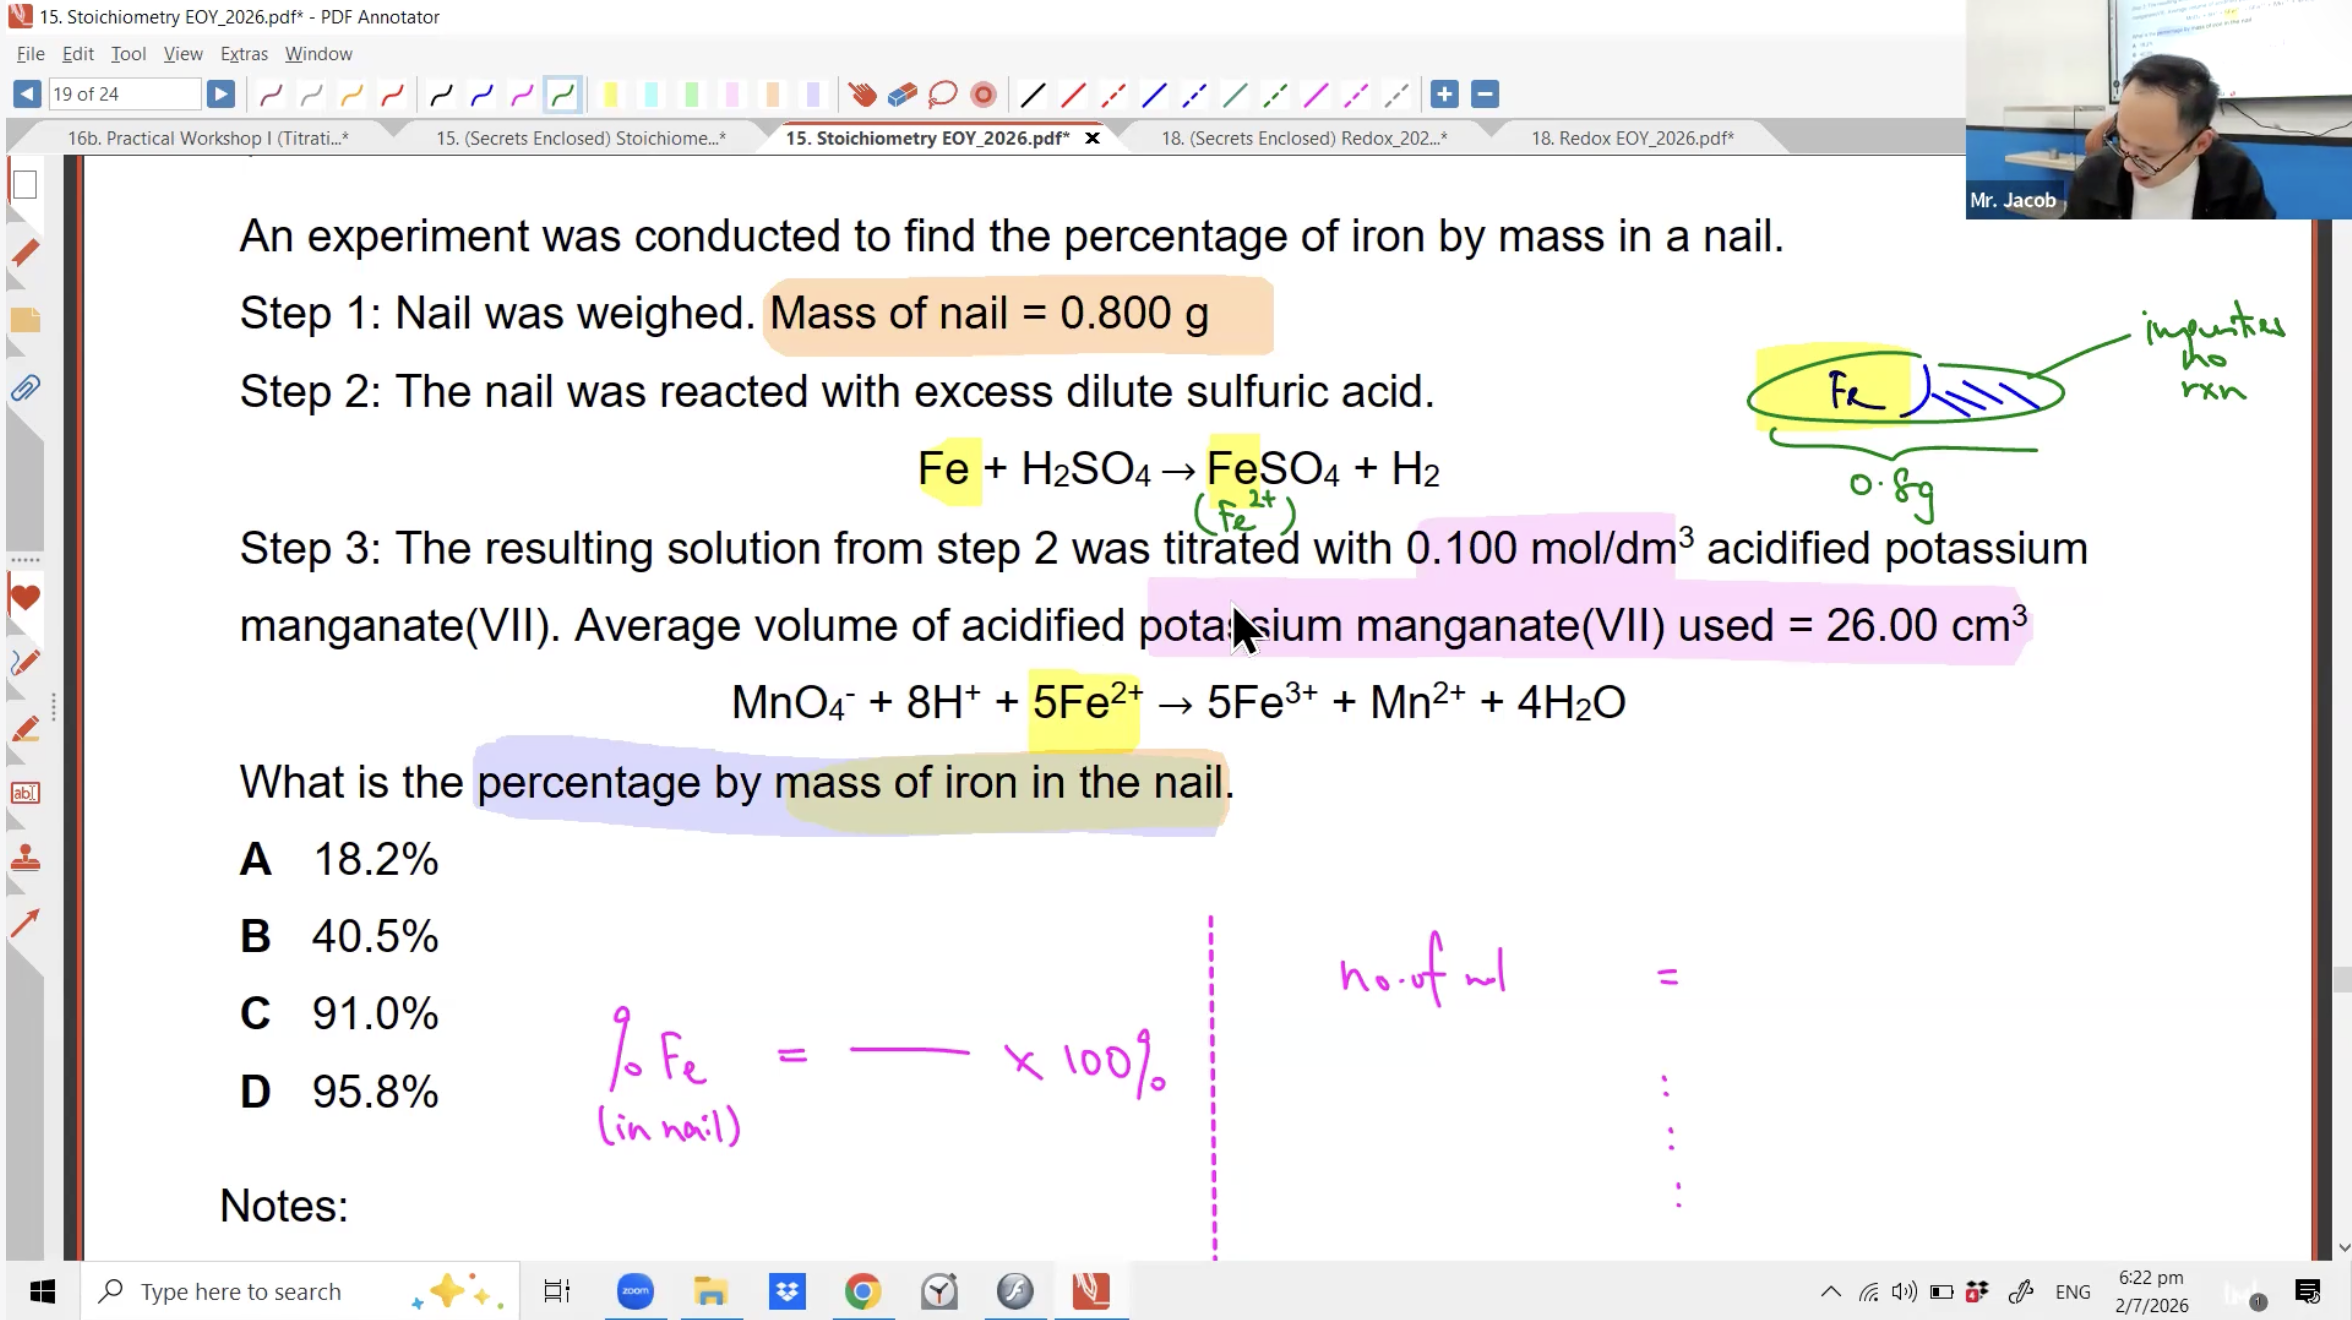2352x1320 pixels.
Task: Select the freehand pen sidebar tool
Action: tap(25, 663)
